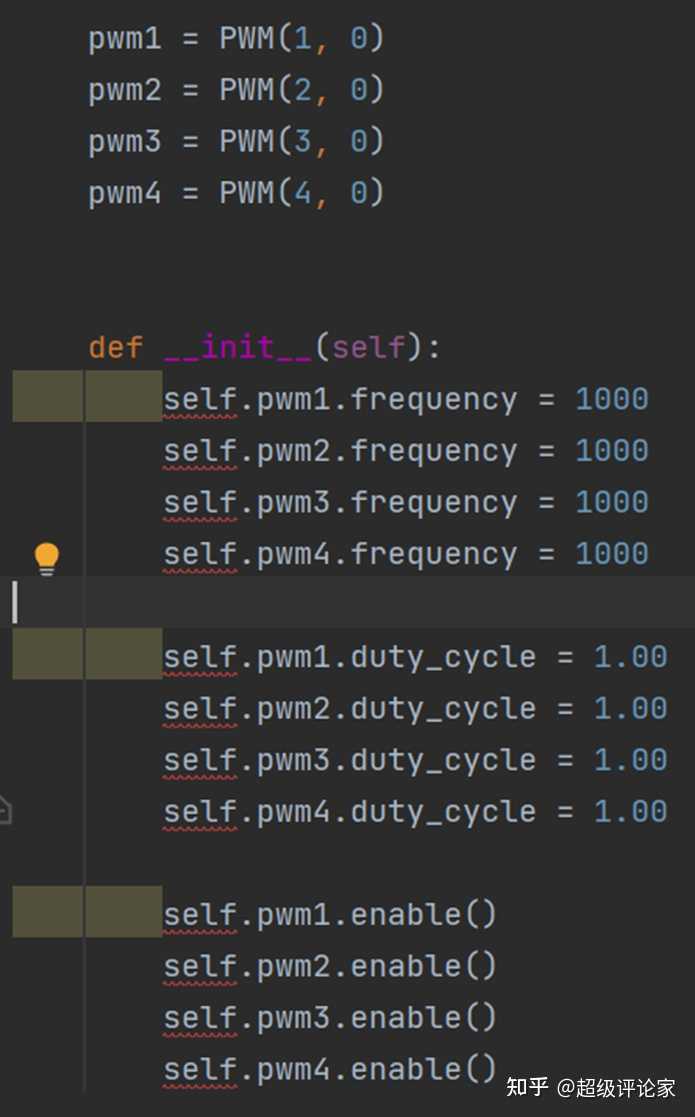Click the def keyword

115,348
